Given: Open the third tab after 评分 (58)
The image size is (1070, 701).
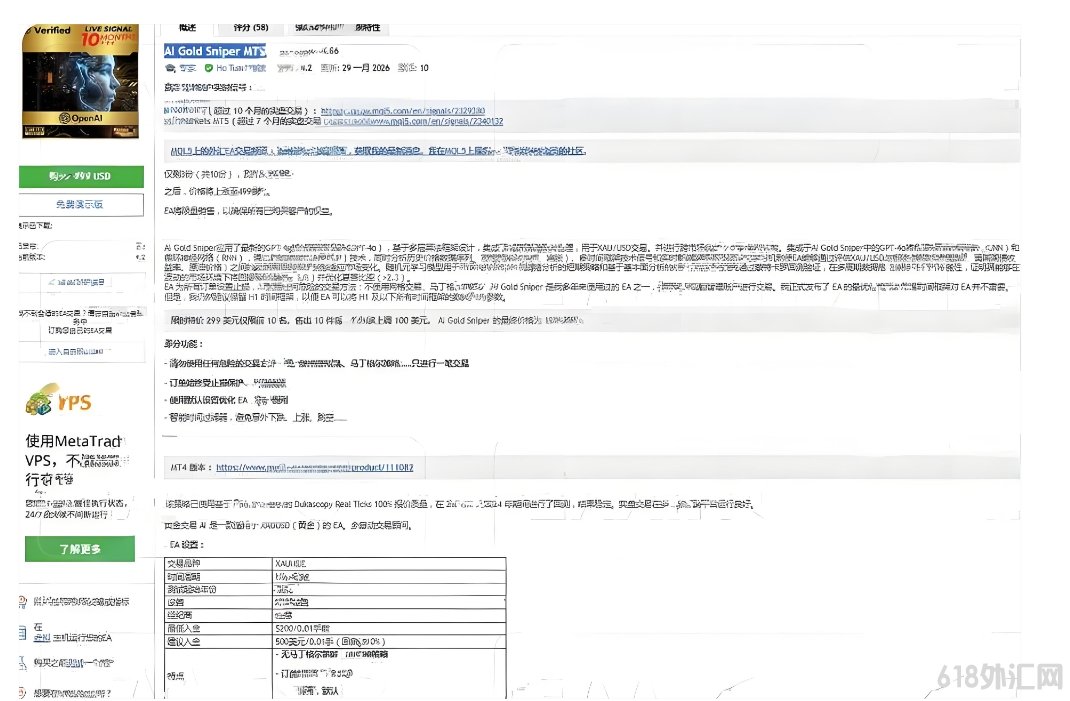Looking at the screenshot, I should (319, 28).
